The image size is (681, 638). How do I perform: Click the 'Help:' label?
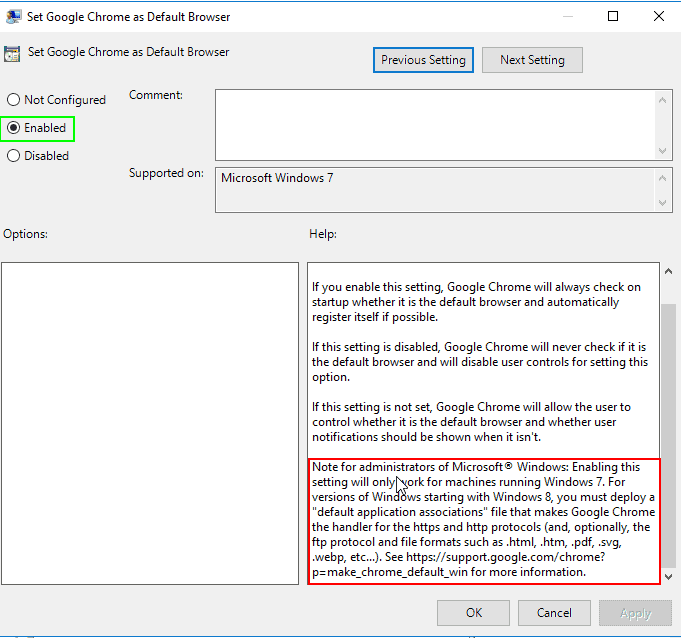323,234
